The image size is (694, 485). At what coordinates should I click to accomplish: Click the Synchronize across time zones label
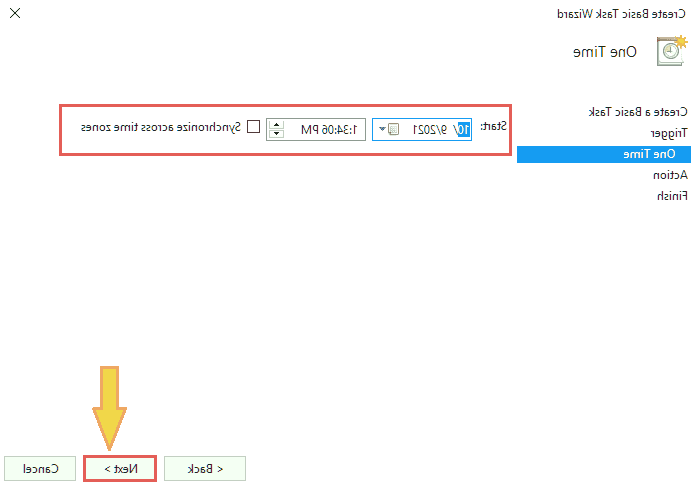[x=160, y=127]
